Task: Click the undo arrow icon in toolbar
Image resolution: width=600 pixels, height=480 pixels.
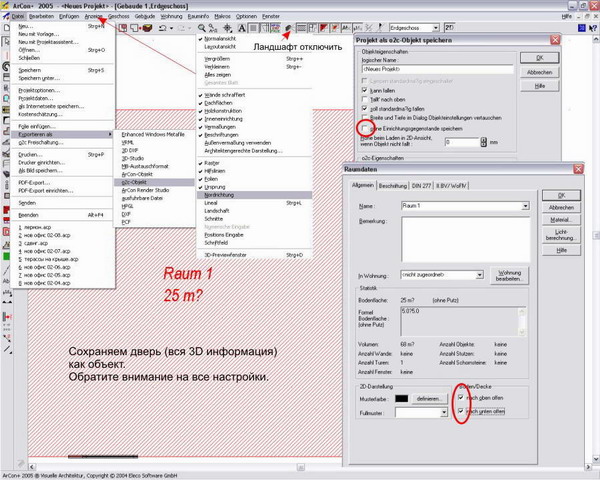Action: point(163,30)
